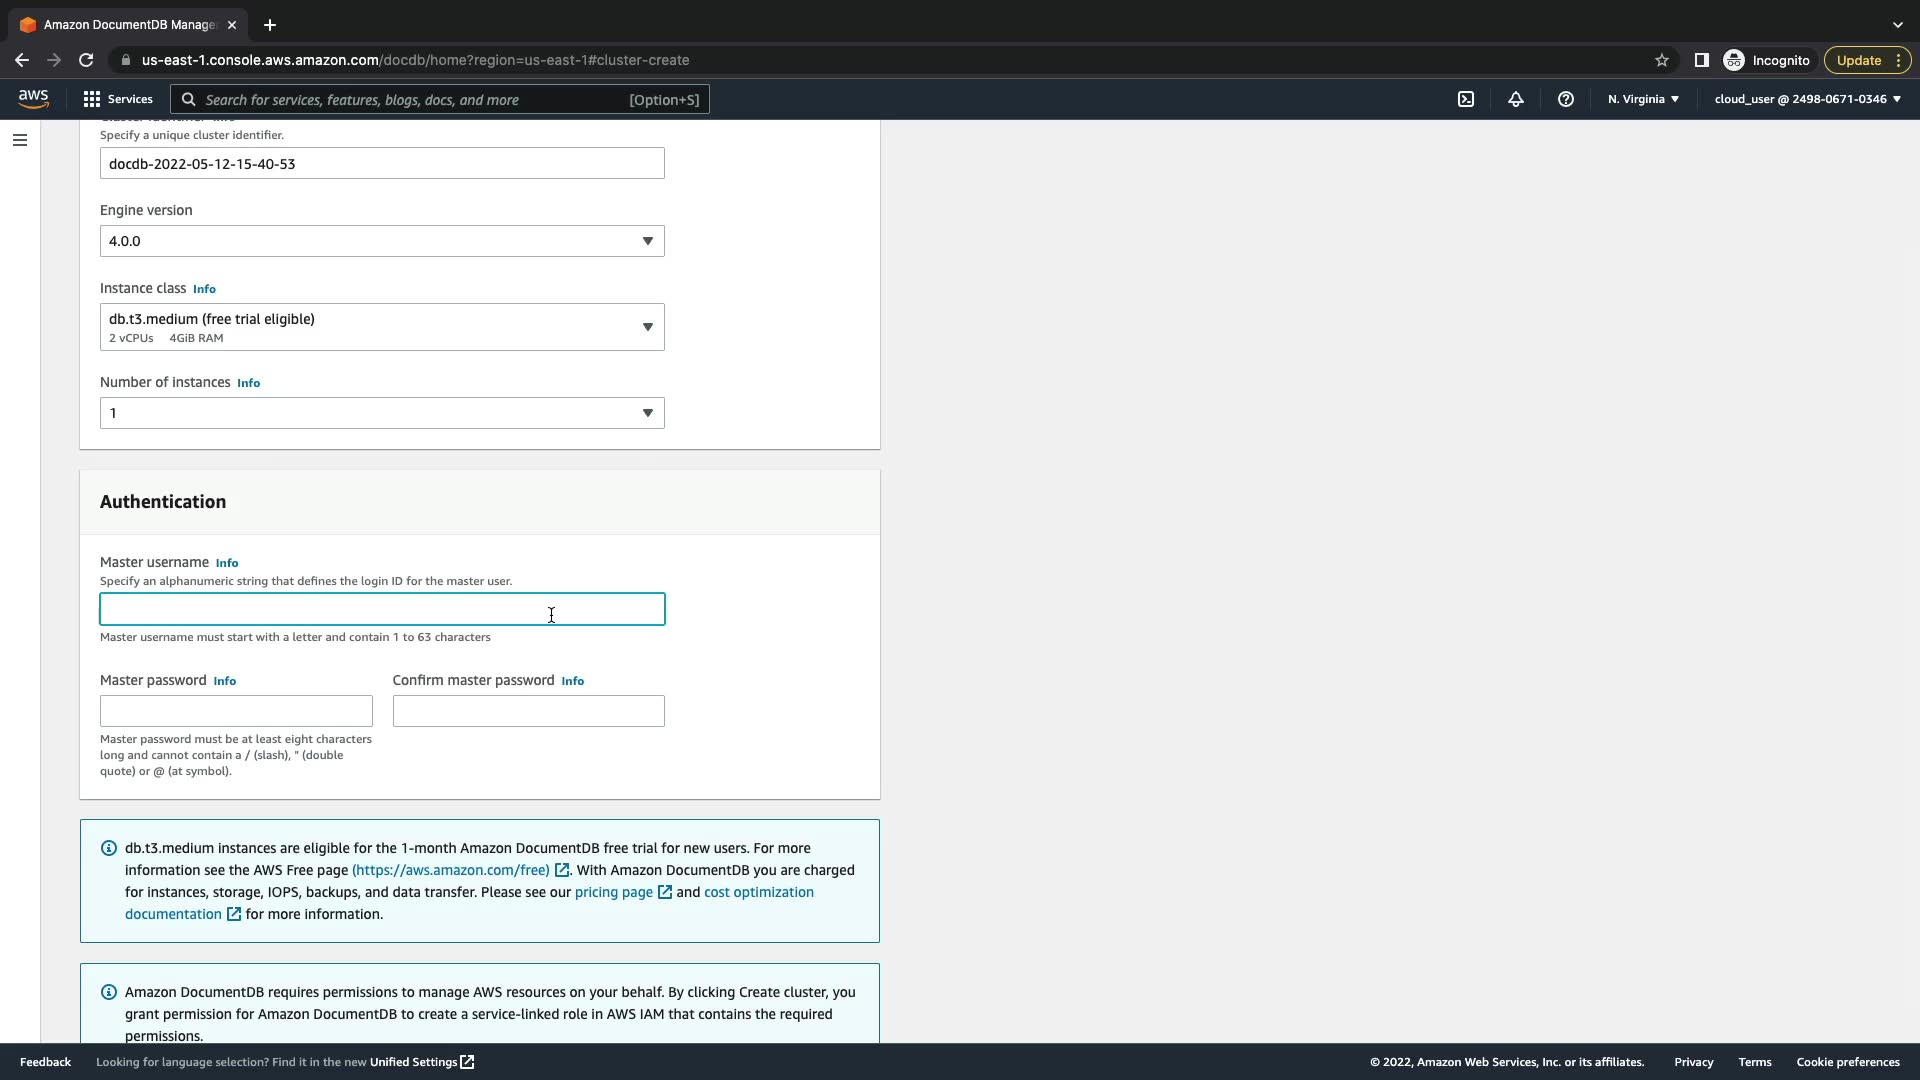The image size is (1920, 1080).
Task: Click the pricing page link
Action: [x=613, y=892]
